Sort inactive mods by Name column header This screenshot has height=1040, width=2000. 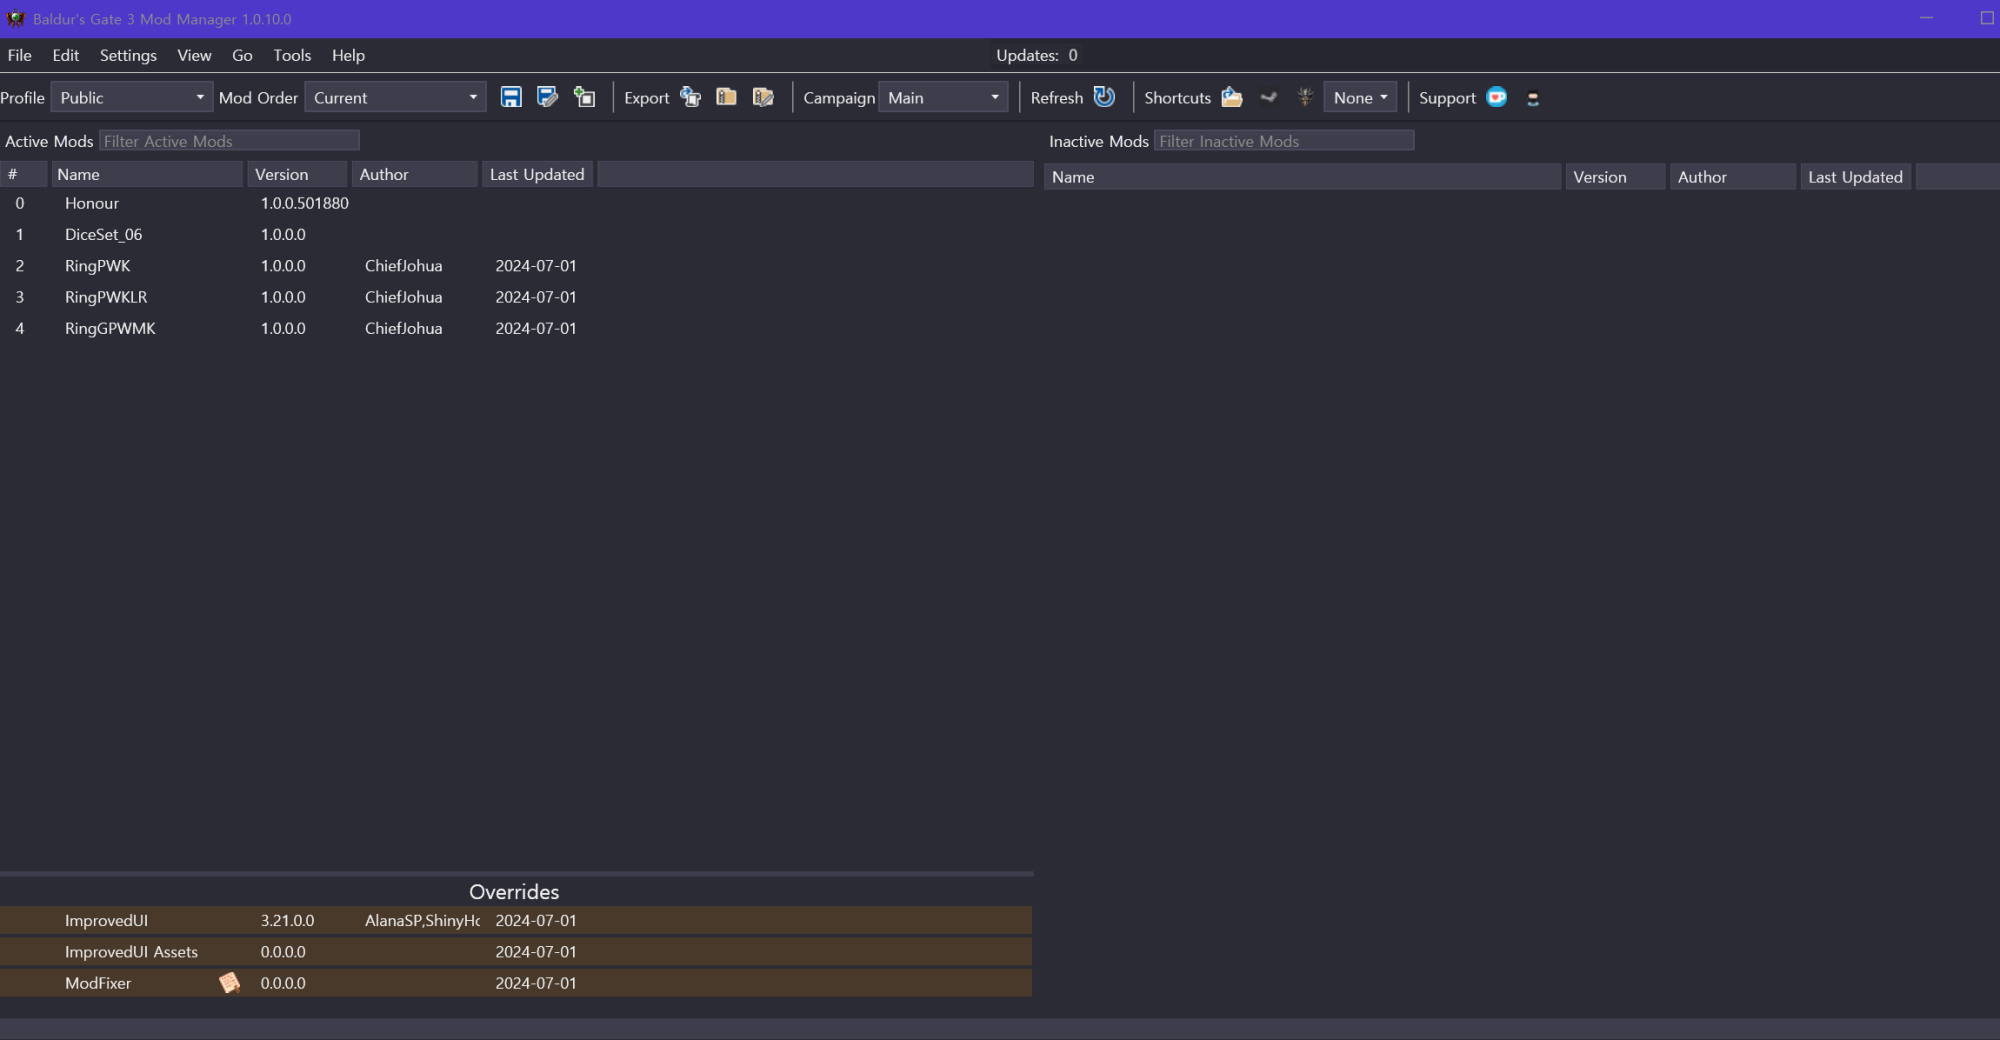coord(1303,177)
